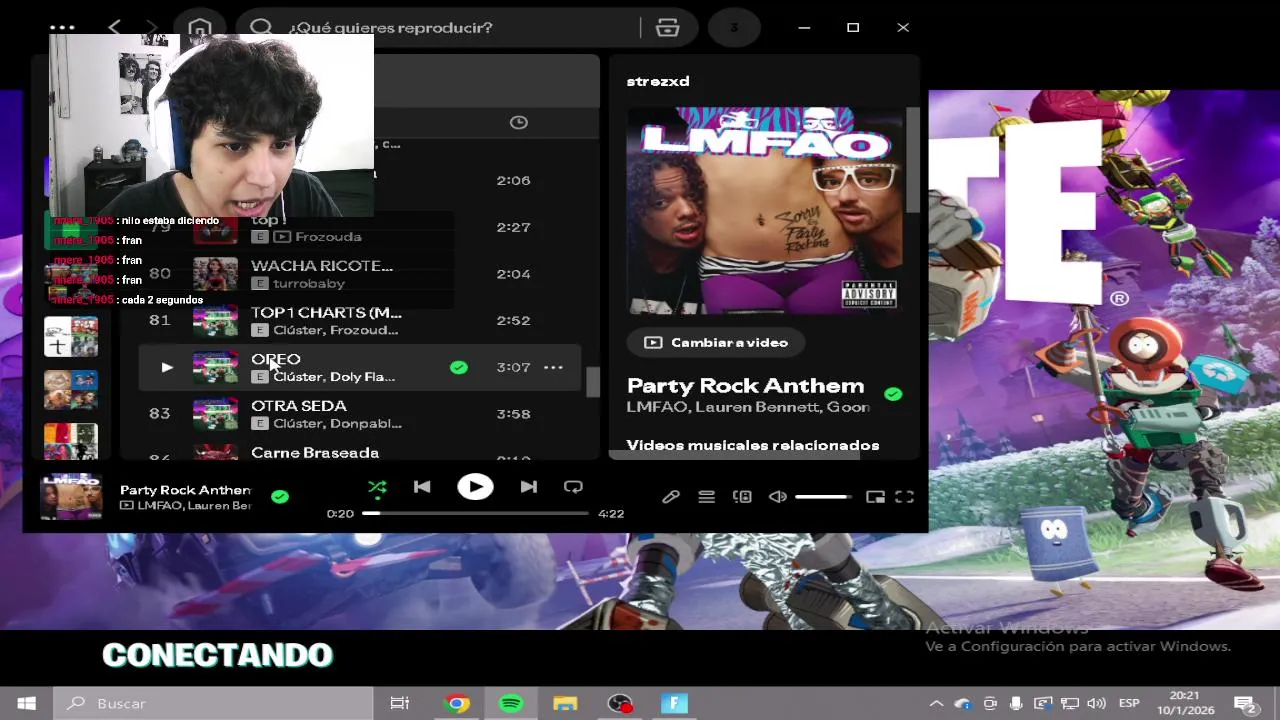The height and width of the screenshot is (720, 1280).
Task: Go forward with the right arrow
Action: [152, 27]
